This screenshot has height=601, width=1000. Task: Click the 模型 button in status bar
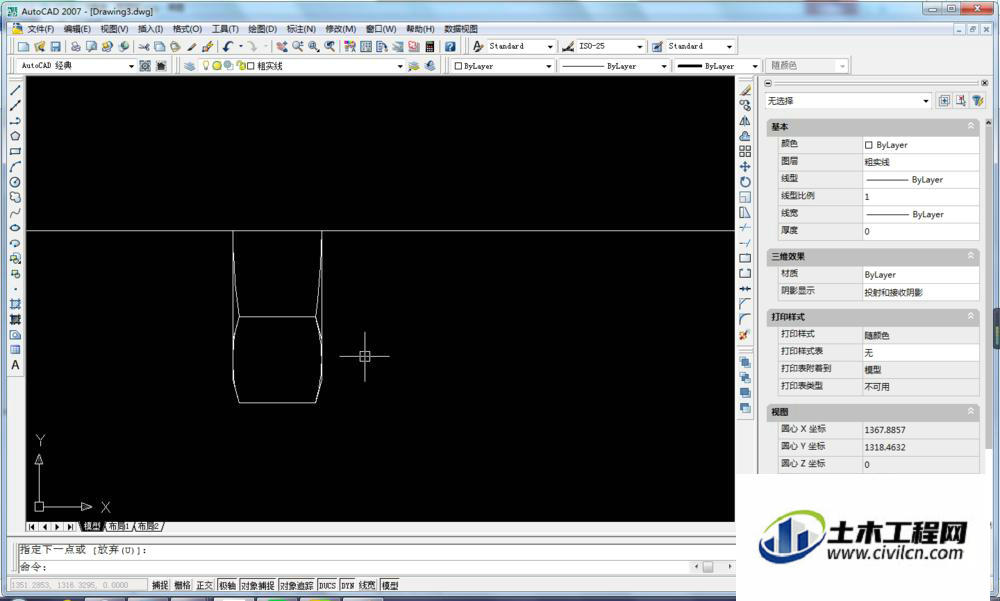coord(390,585)
